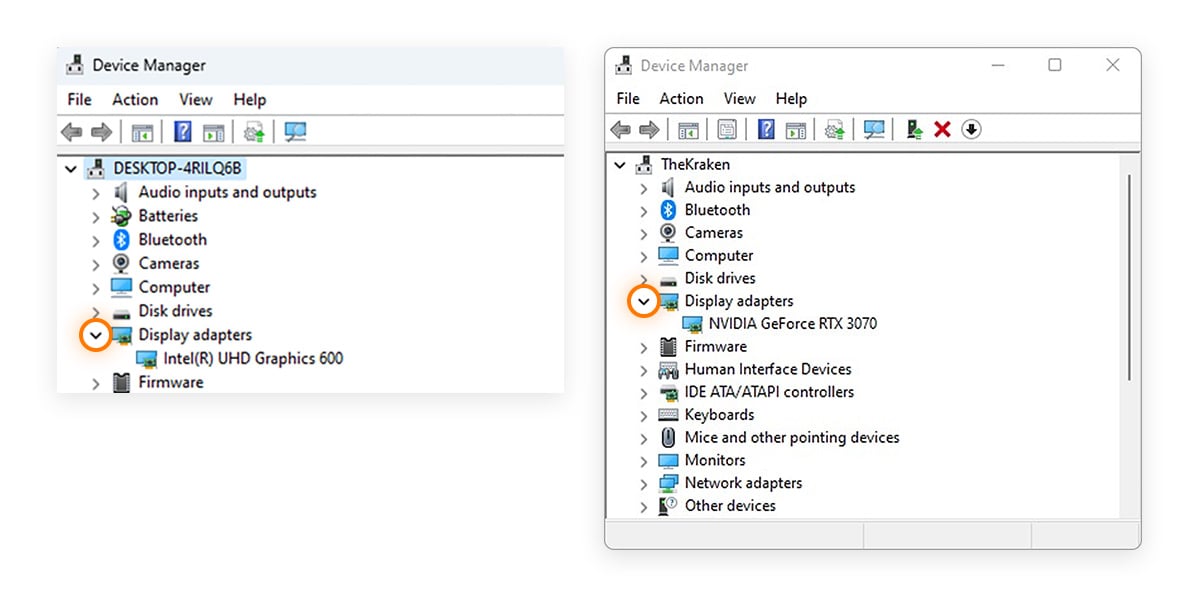Click the Human Interface Devices category icon
The height and width of the screenshot is (596, 1200).
(x=668, y=369)
